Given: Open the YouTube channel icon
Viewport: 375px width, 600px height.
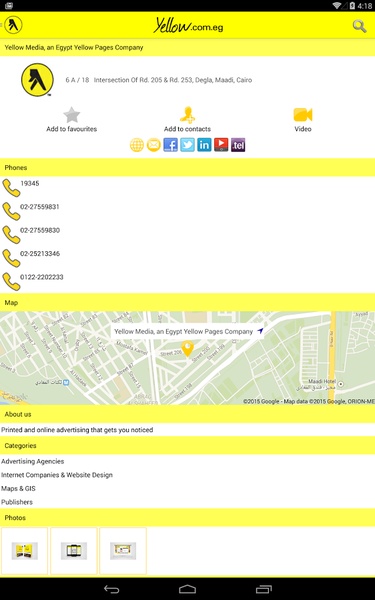Looking at the screenshot, I should [221, 145].
